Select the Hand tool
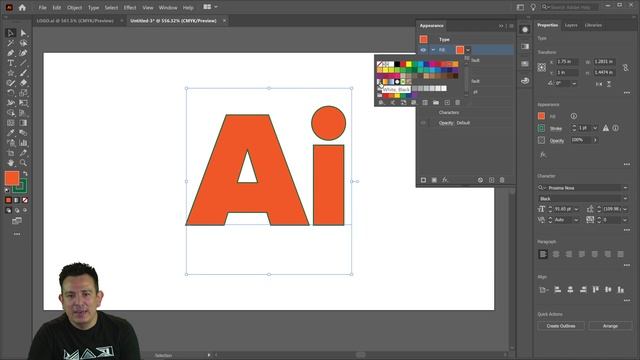 [11, 162]
